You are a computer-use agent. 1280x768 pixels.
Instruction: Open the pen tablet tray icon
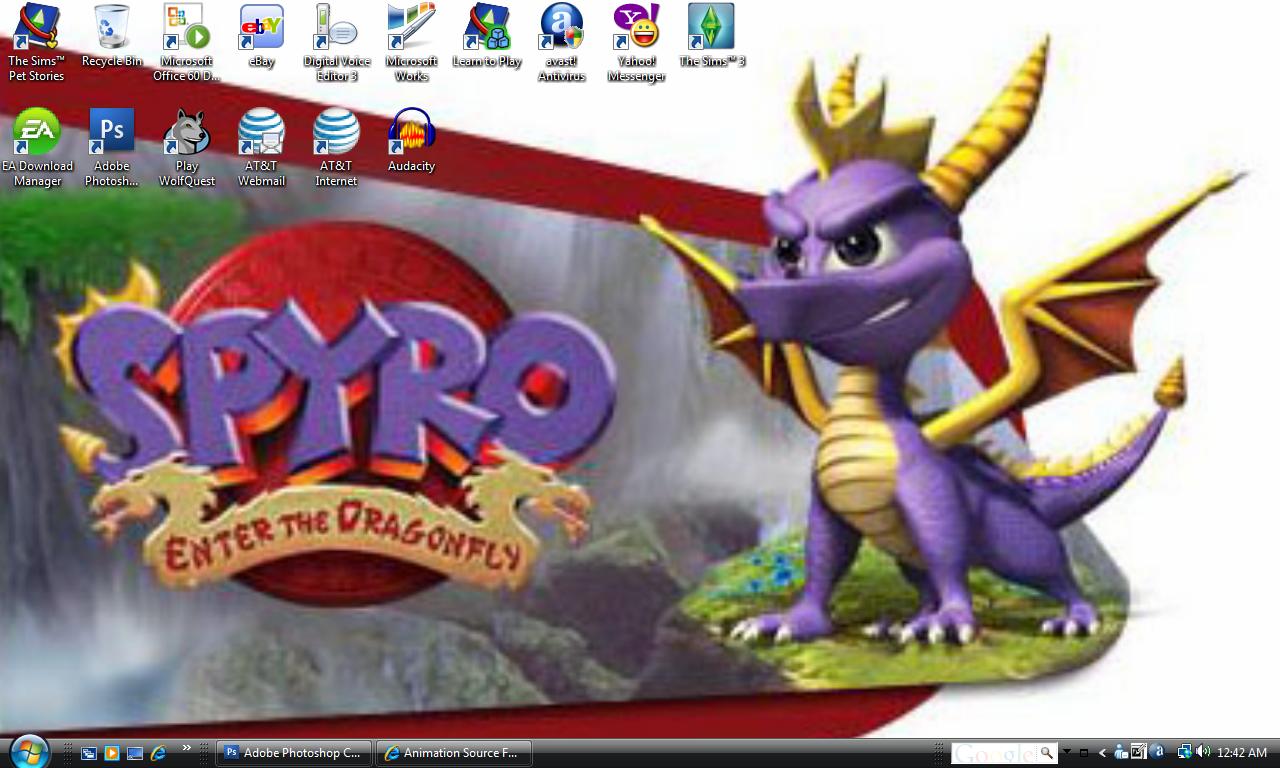pos(1139,752)
